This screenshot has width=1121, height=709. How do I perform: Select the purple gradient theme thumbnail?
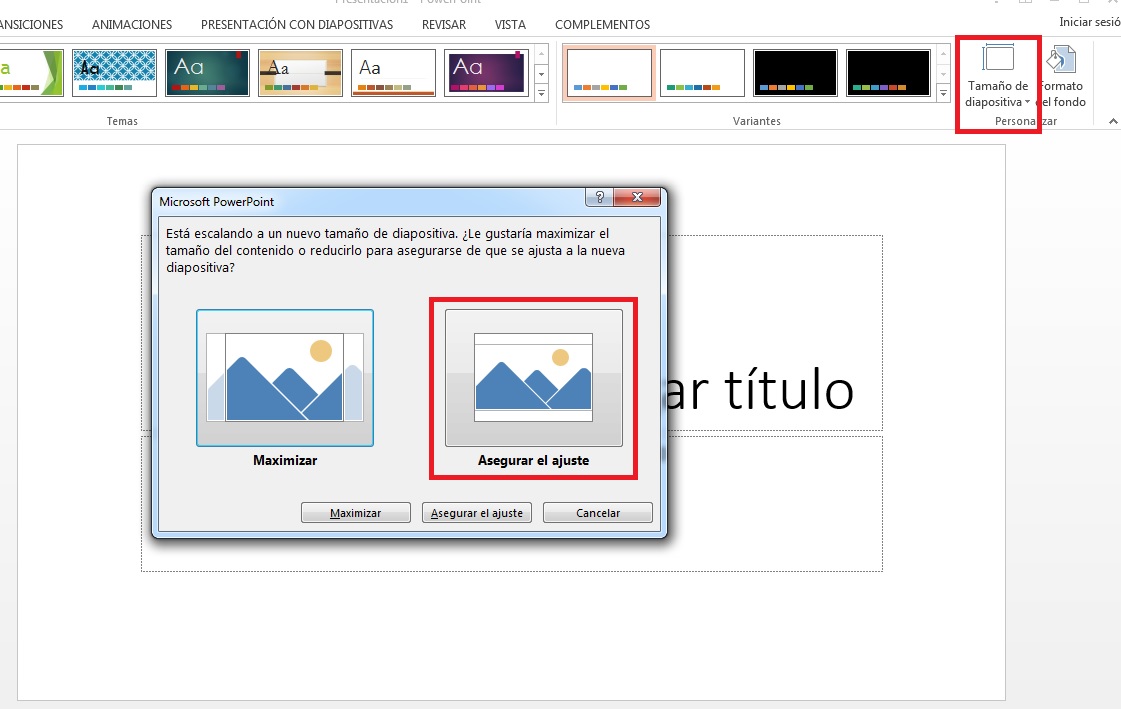486,73
